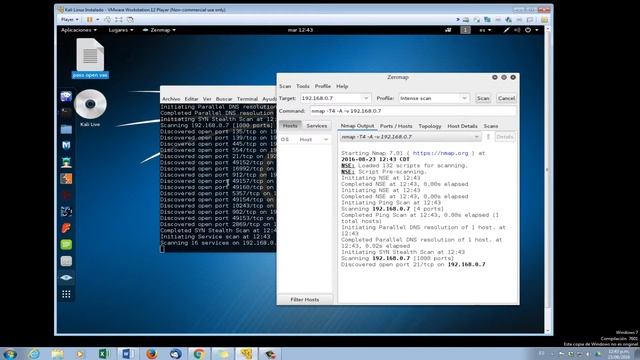
Task: Open Buscar menu in the terminal
Action: (x=224, y=99)
